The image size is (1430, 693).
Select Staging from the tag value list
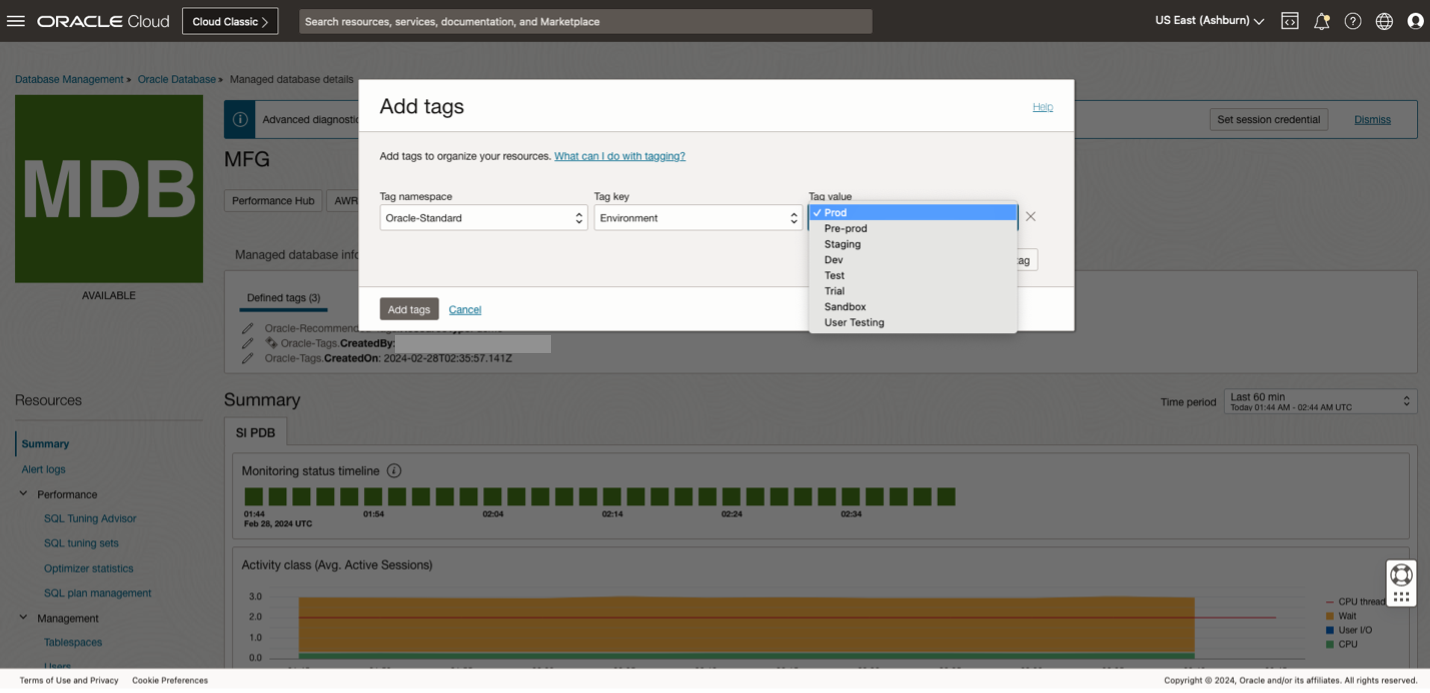click(x=842, y=244)
